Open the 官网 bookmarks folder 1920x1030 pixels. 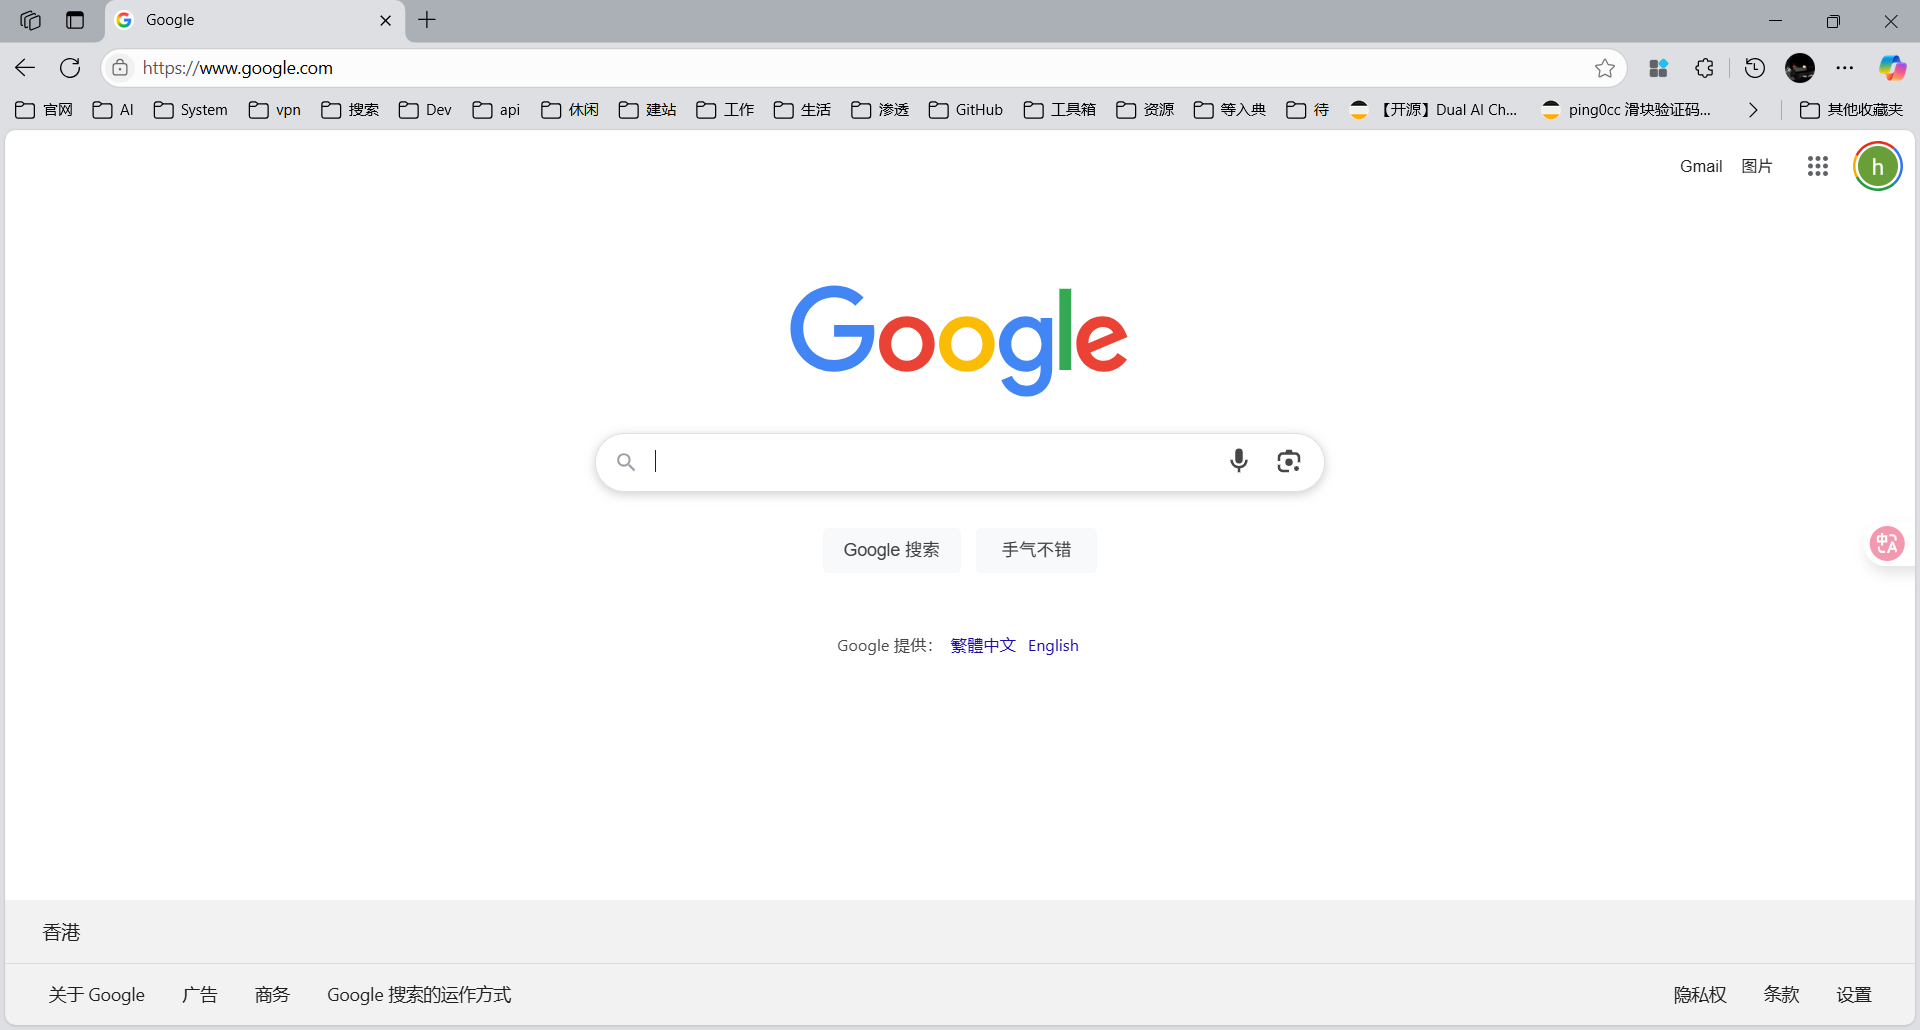click(x=45, y=110)
